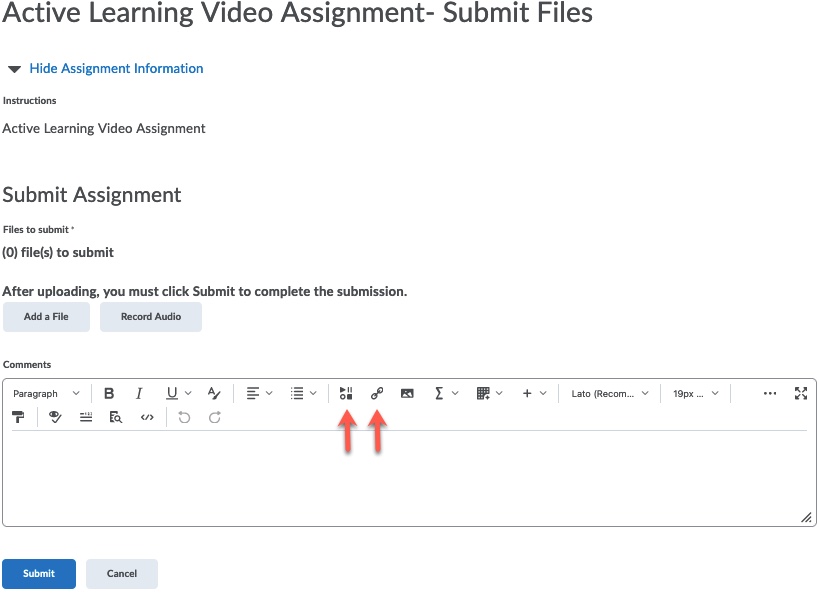Screen dimensions: 819x593
Task: Click the Insert Stuff media icon
Action: pos(346,394)
